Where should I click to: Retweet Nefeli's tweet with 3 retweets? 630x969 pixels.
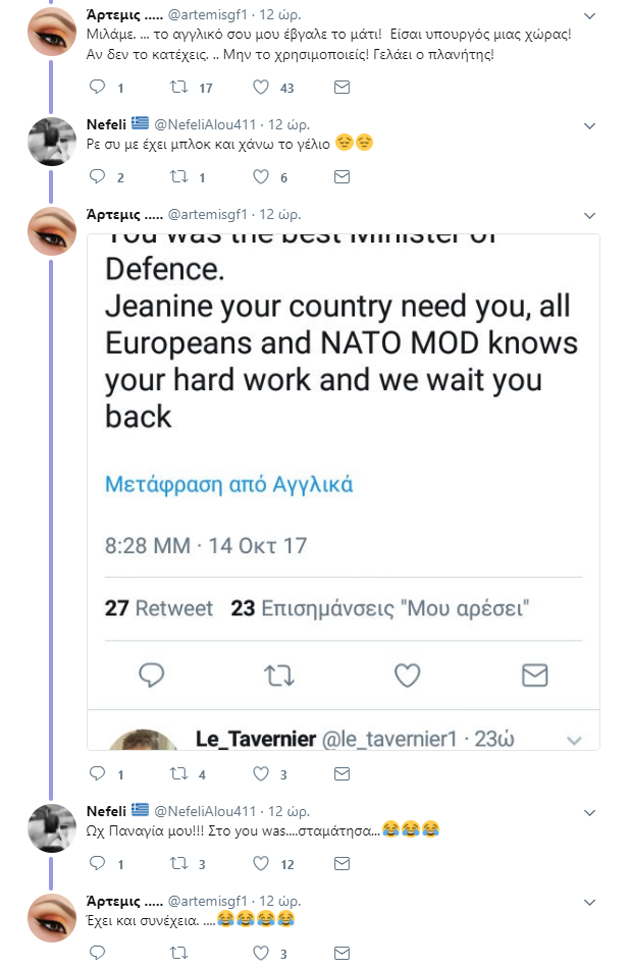(180, 863)
